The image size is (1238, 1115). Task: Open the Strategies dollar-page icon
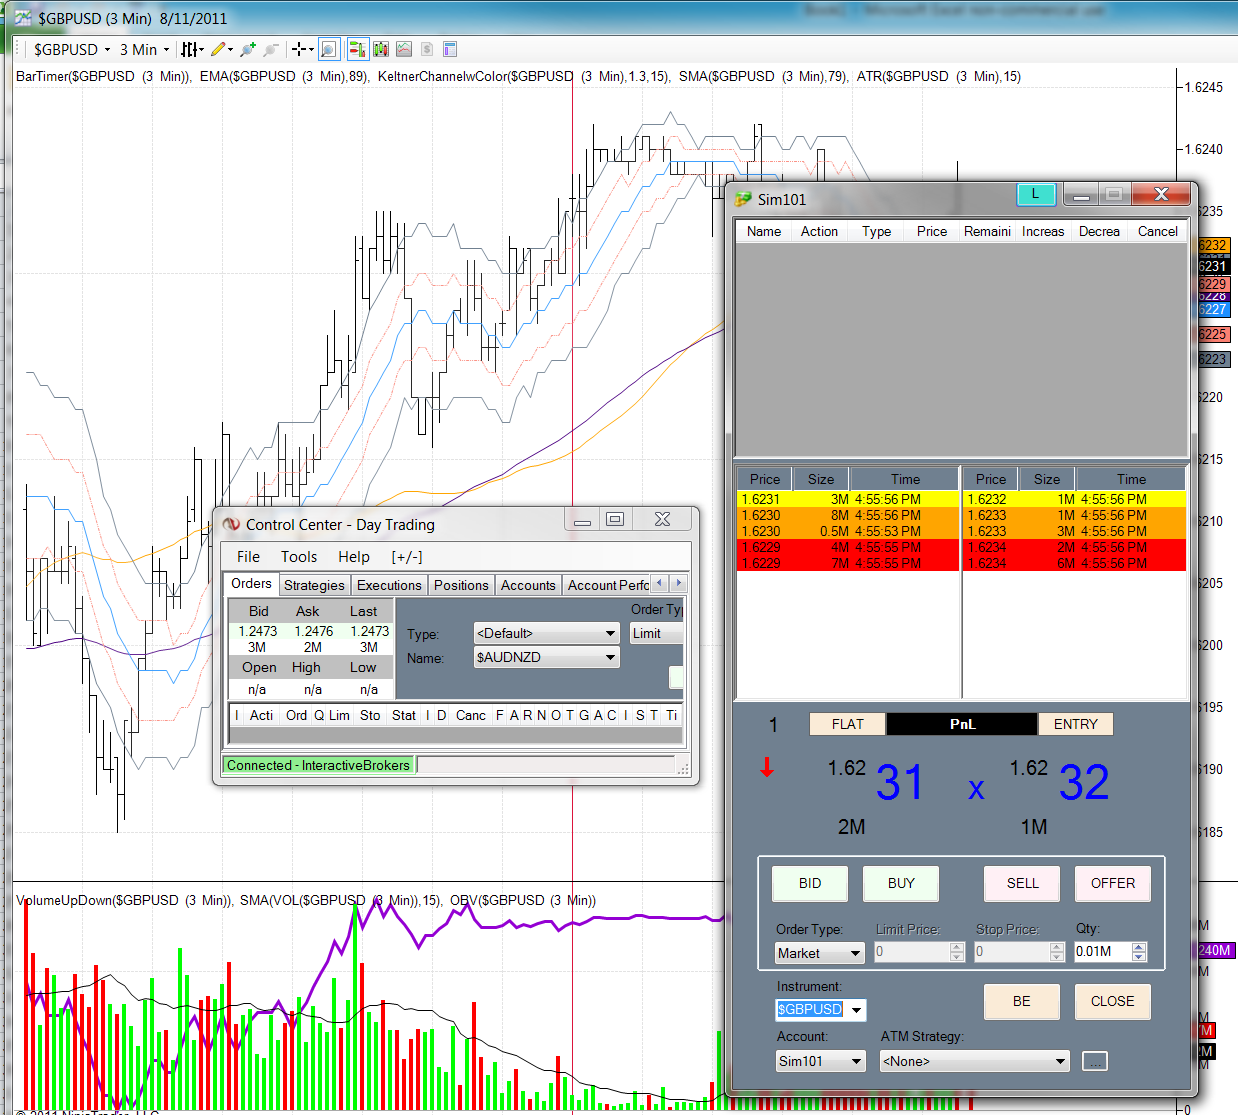click(x=427, y=49)
